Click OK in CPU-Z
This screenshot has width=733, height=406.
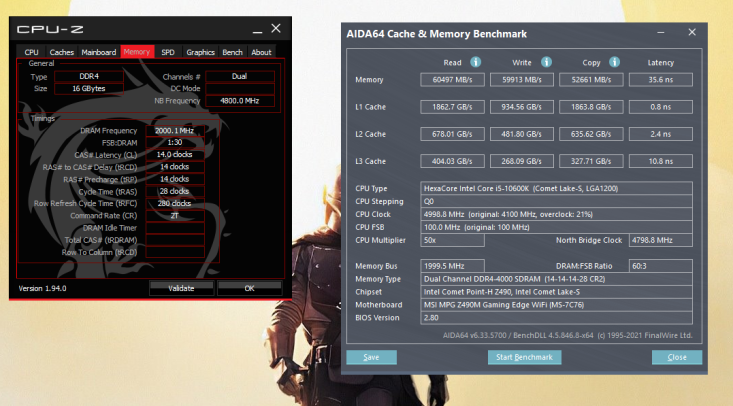coord(250,288)
